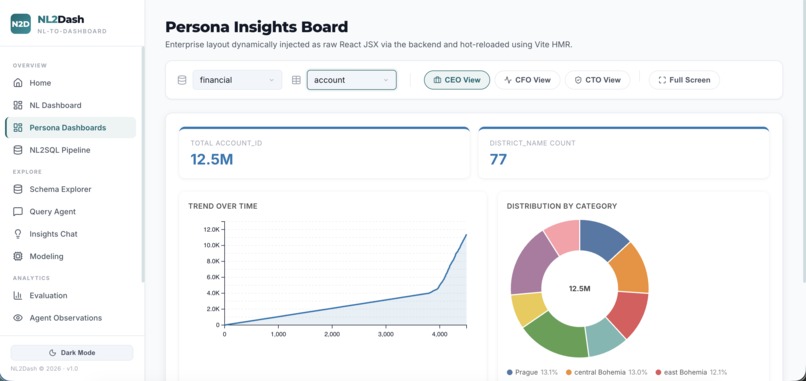
Task: Click the DISTRIBUTION BY CATEGORY chart title
Action: [561, 206]
